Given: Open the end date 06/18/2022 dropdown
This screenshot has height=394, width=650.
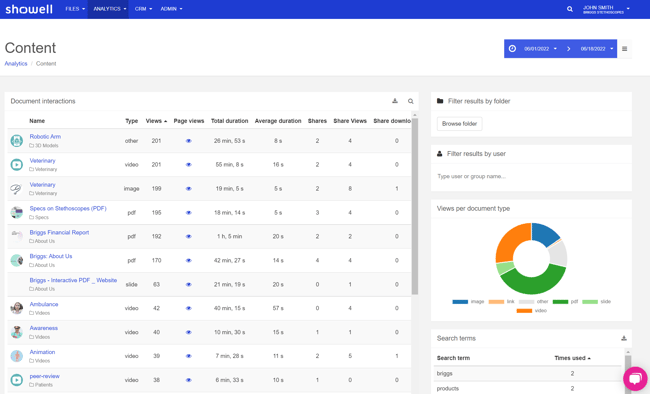Looking at the screenshot, I should pyautogui.click(x=597, y=49).
